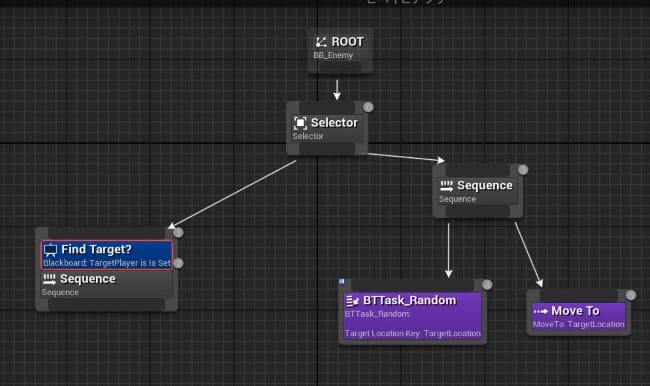Click the right Sequence node's arrows icon
The width and height of the screenshot is (650, 386).
(x=446, y=186)
